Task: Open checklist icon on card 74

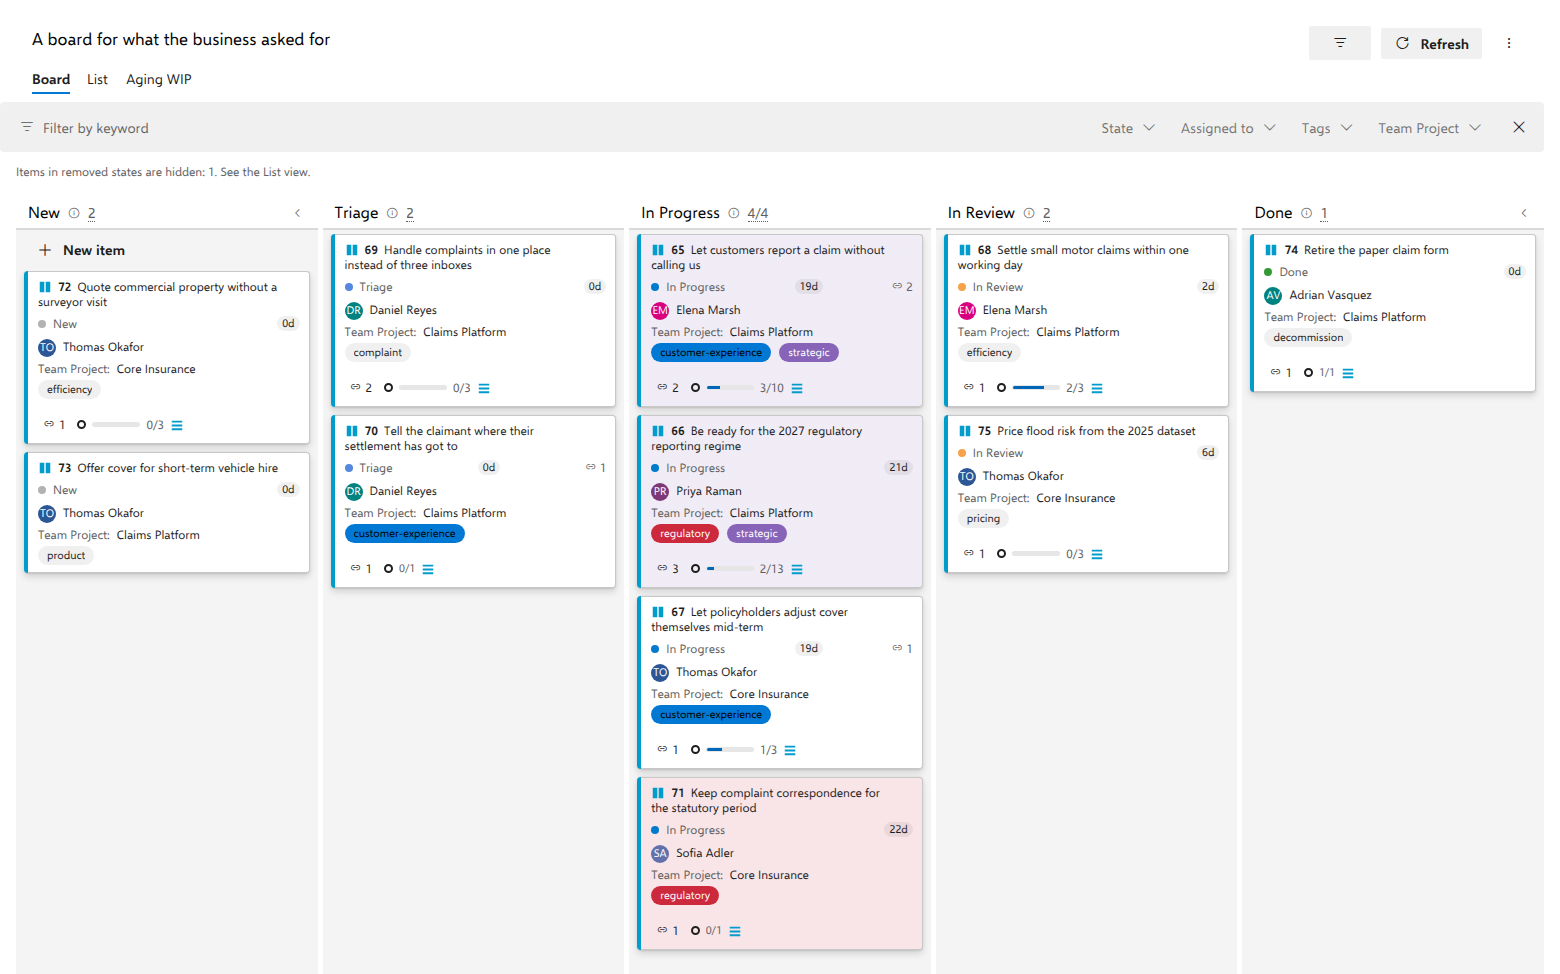Action: coord(1348,373)
